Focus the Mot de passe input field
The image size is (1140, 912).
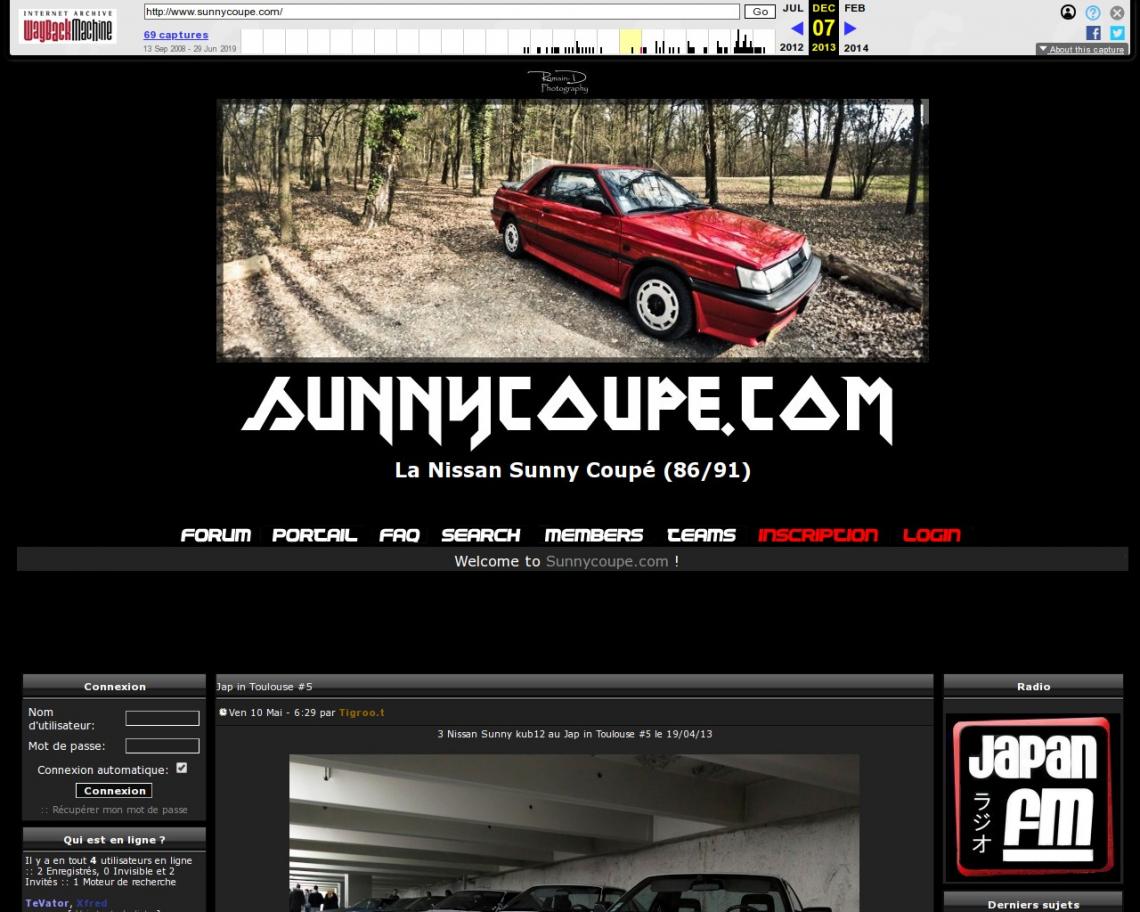[162, 745]
